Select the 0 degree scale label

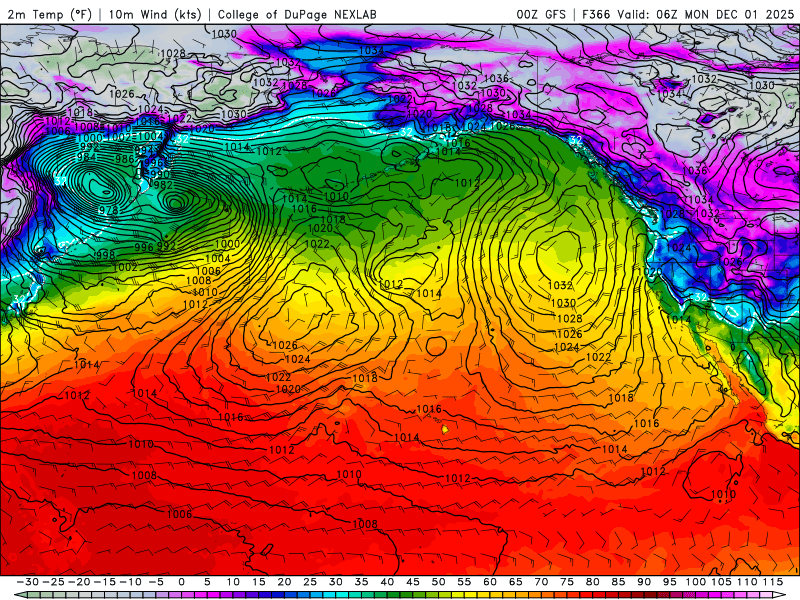pyautogui.click(x=182, y=582)
